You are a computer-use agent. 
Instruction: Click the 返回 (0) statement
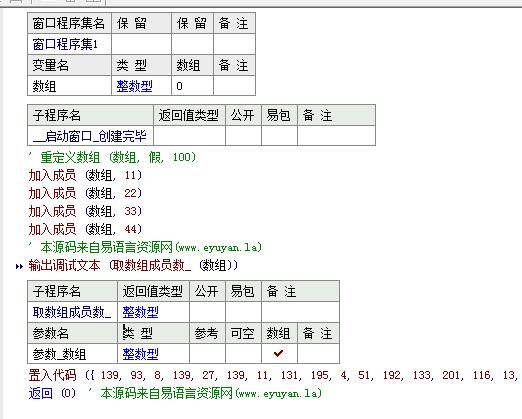[x=52, y=393]
